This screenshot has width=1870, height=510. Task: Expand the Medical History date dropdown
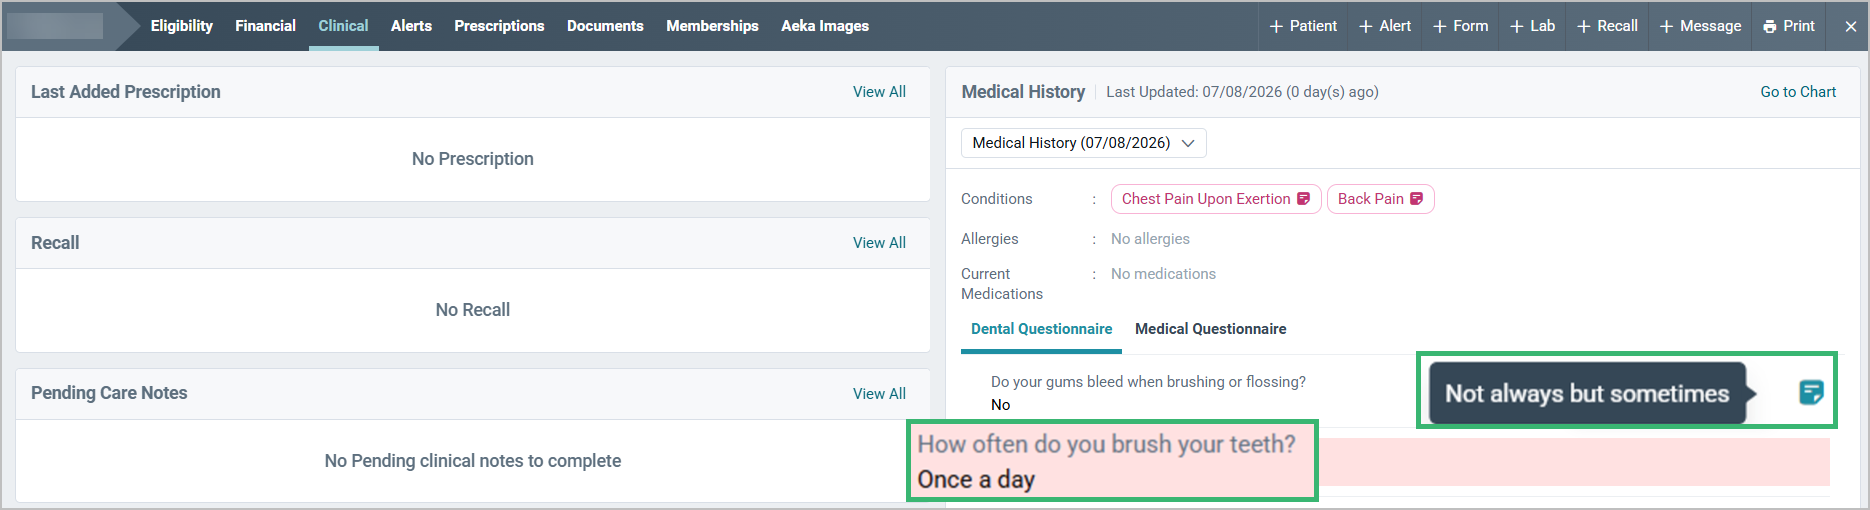pos(1083,143)
